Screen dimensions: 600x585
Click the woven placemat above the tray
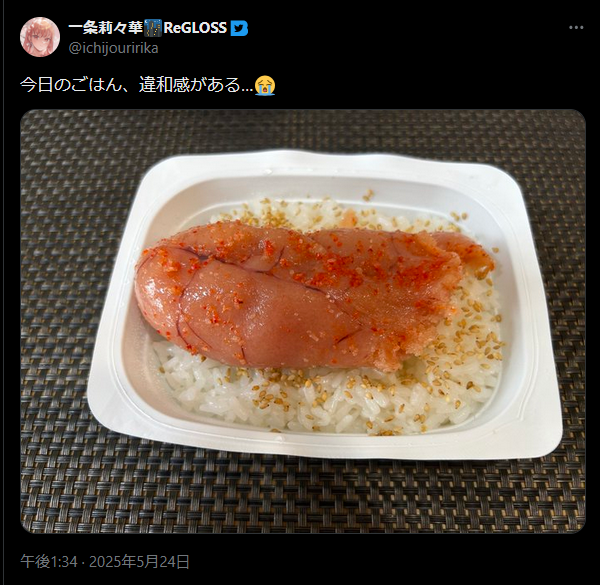pyautogui.click(x=302, y=130)
